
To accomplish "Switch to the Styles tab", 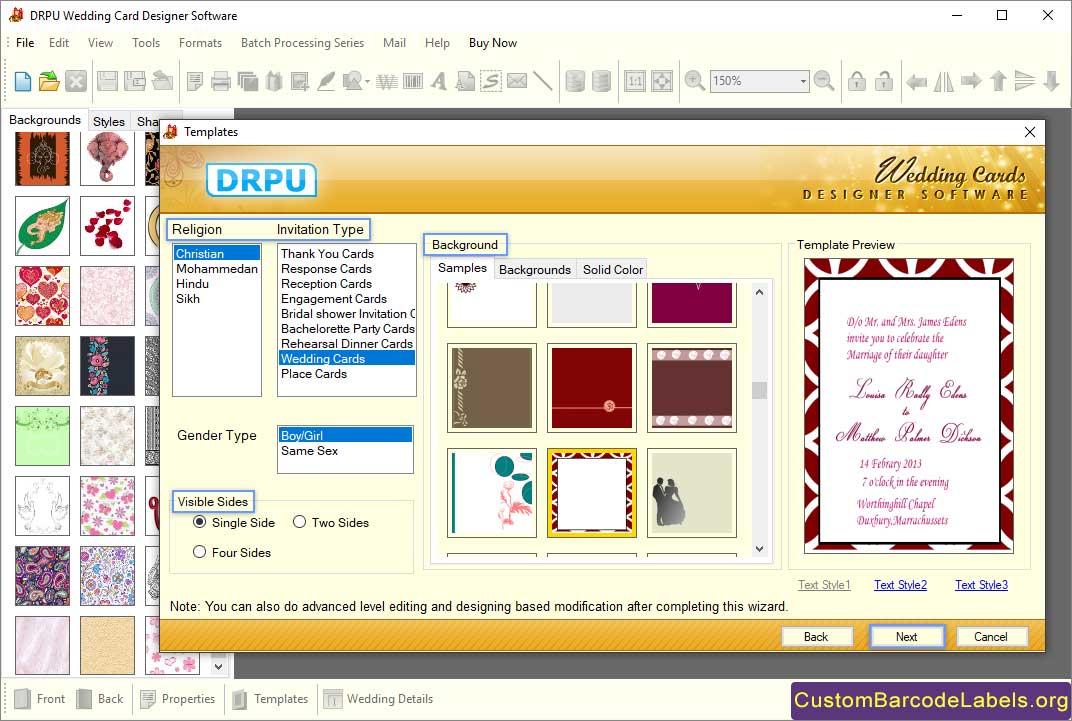I will (x=109, y=121).
